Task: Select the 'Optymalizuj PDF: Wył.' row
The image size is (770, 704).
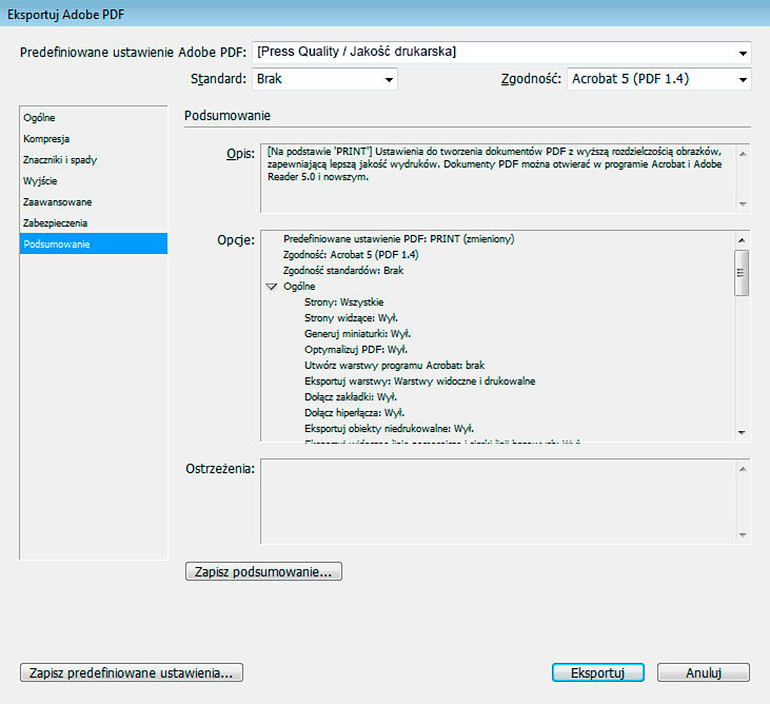Action: [x=356, y=350]
